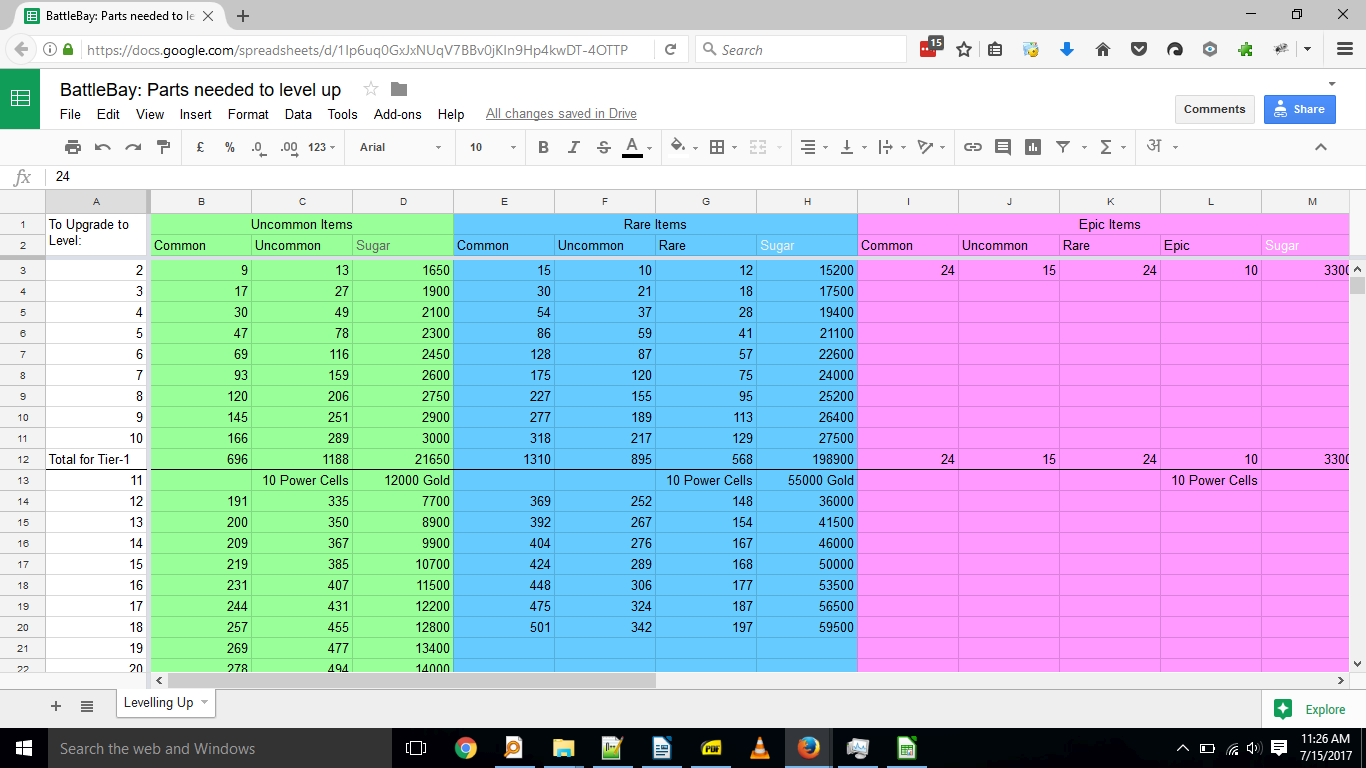Click the insert chart icon
Viewport: 1366px width, 768px height.
1033,147
